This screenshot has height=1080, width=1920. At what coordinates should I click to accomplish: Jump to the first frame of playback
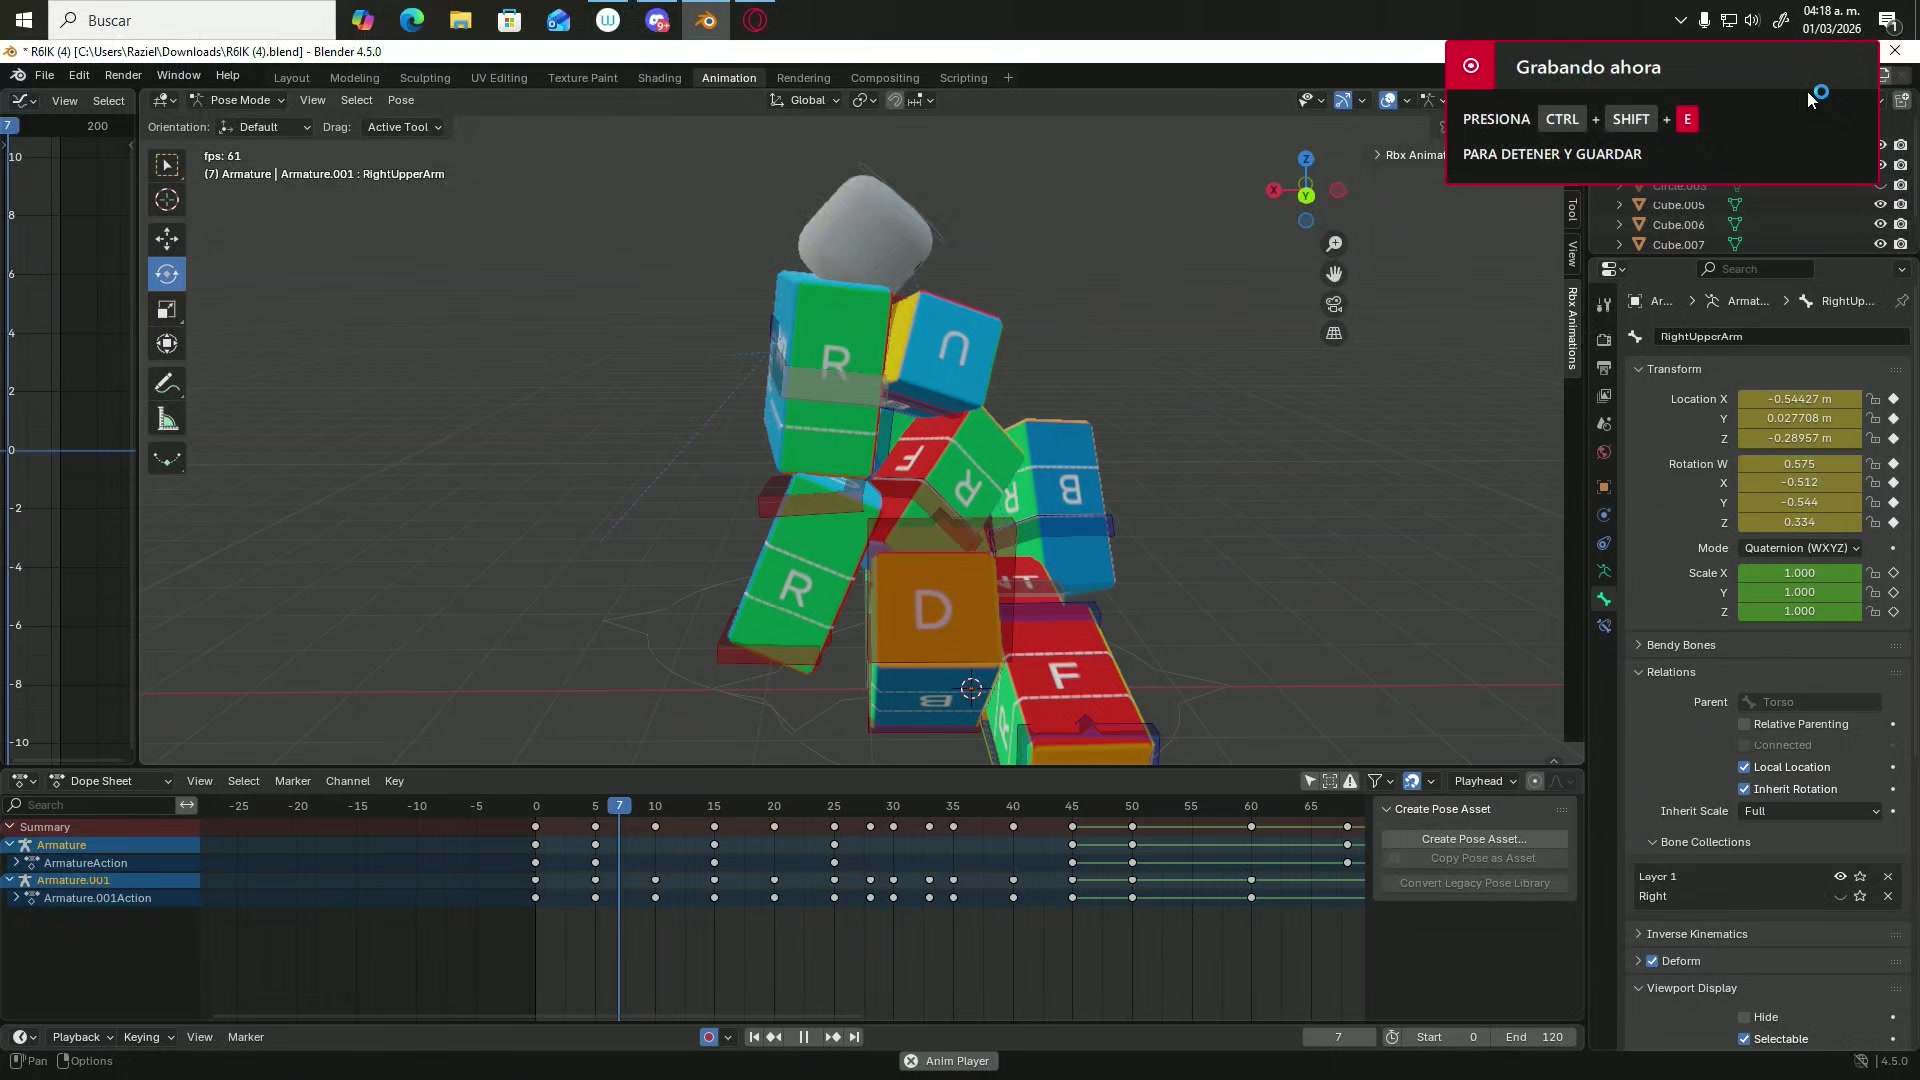[754, 1037]
